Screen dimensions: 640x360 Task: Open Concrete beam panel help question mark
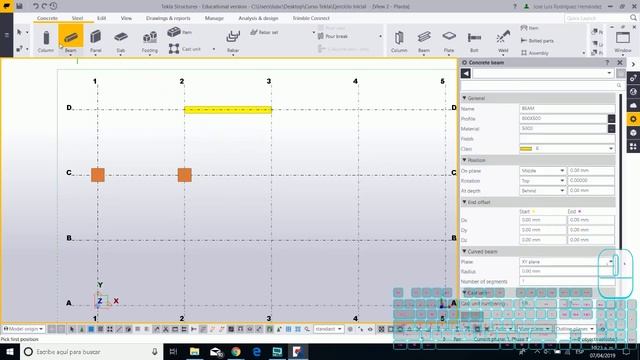[607, 62]
